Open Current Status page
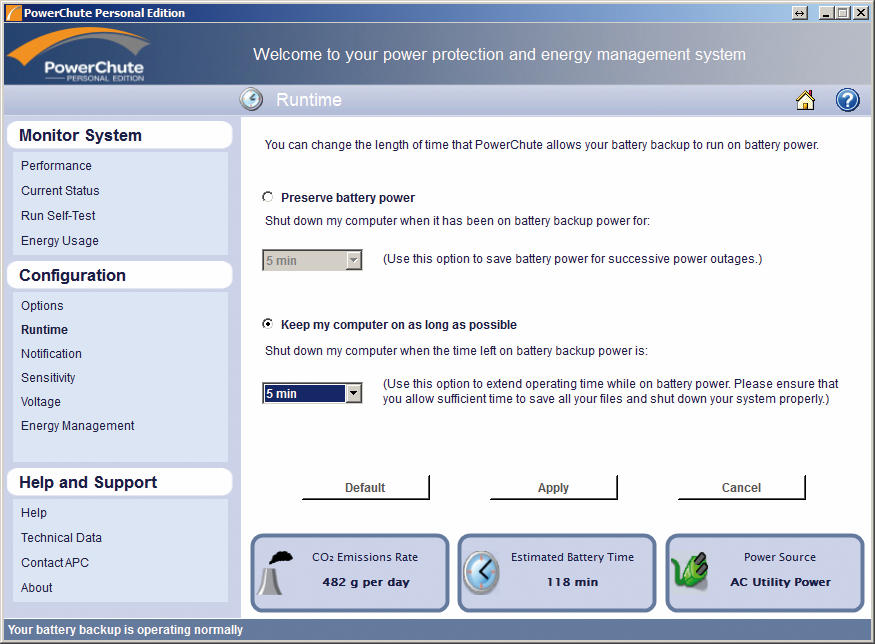This screenshot has height=644, width=875. click(60, 190)
